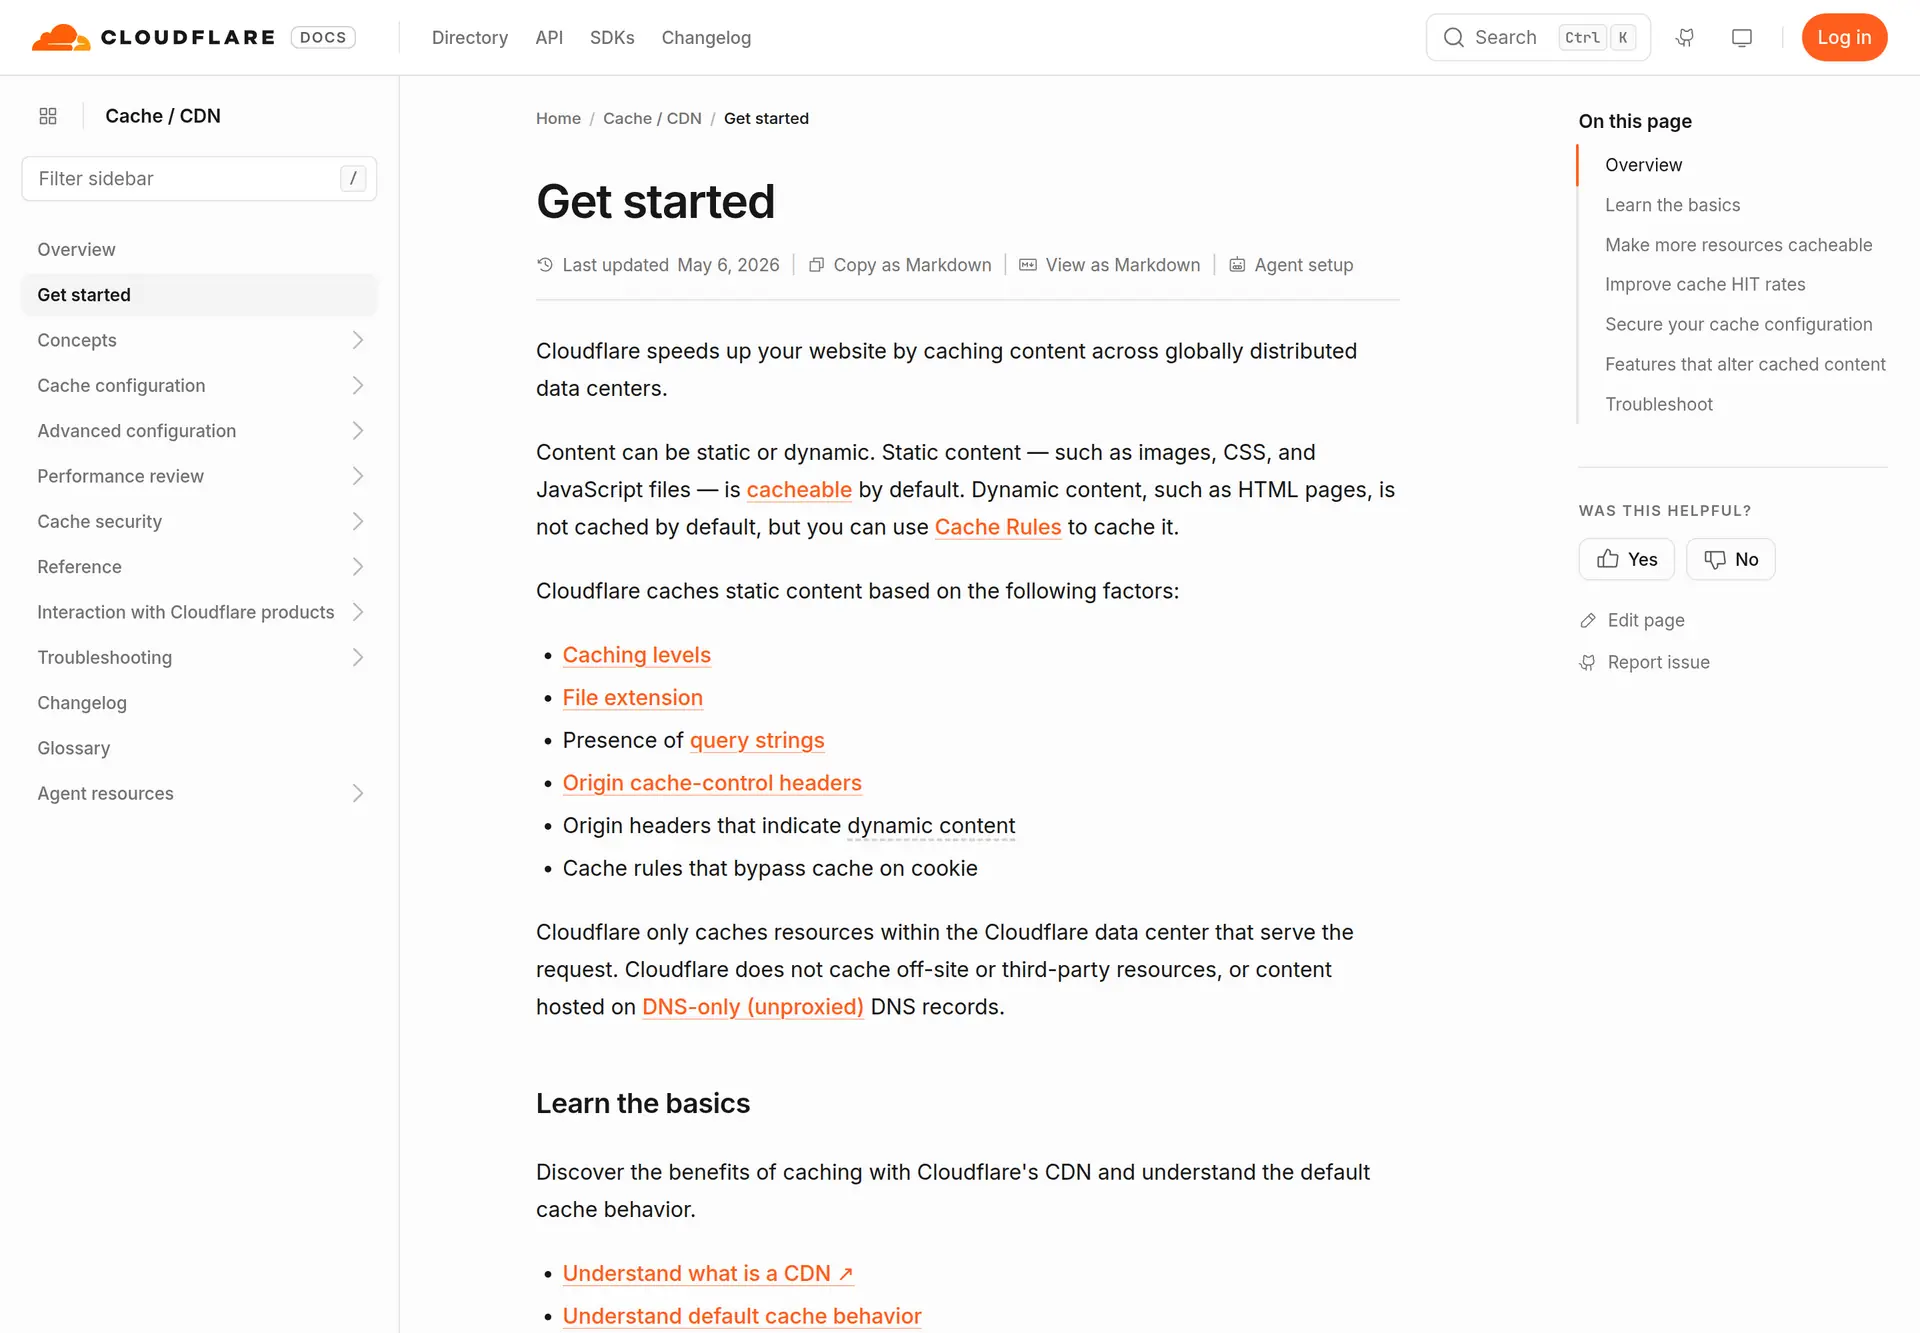Open the cacheable link
The image size is (1920, 1333).
[x=799, y=490]
